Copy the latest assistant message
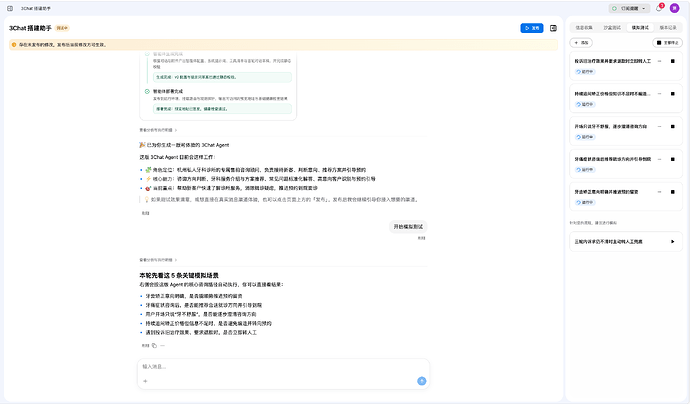690x404 pixels. pos(154,345)
